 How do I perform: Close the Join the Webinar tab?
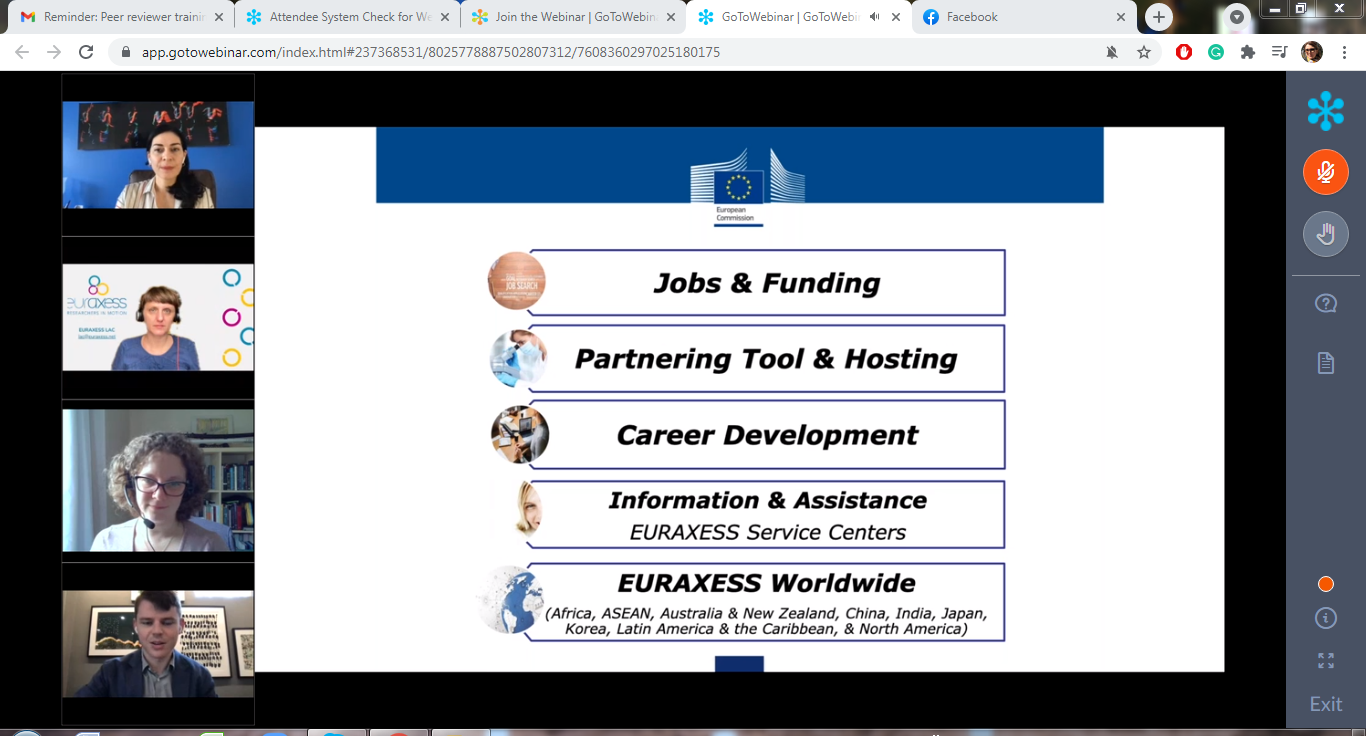pyautogui.click(x=669, y=17)
